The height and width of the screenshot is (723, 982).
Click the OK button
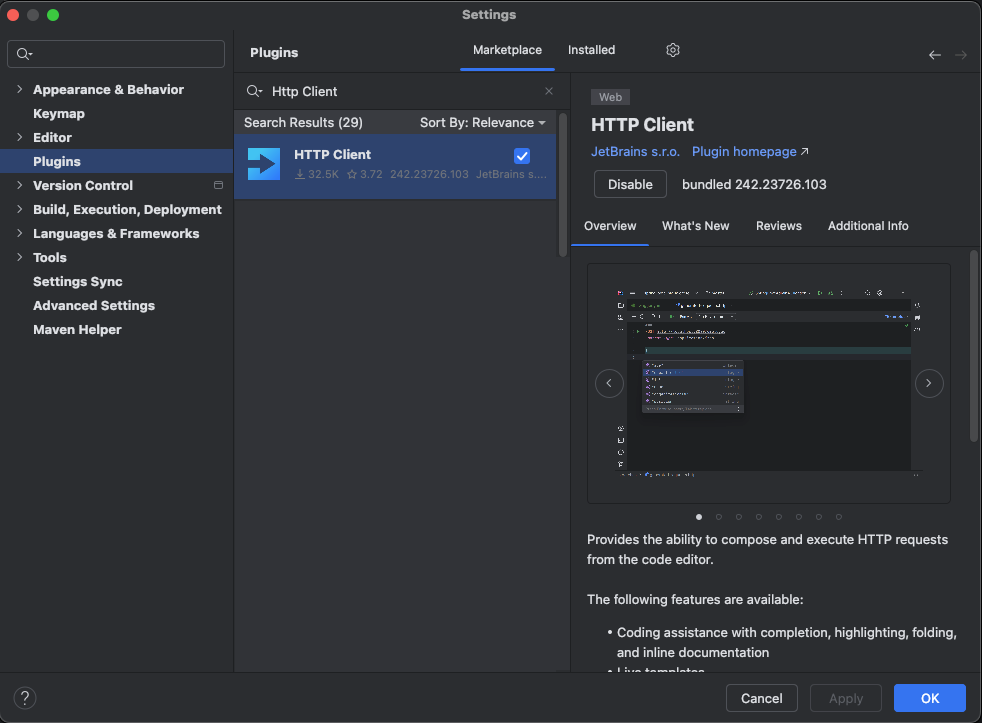(x=929, y=698)
